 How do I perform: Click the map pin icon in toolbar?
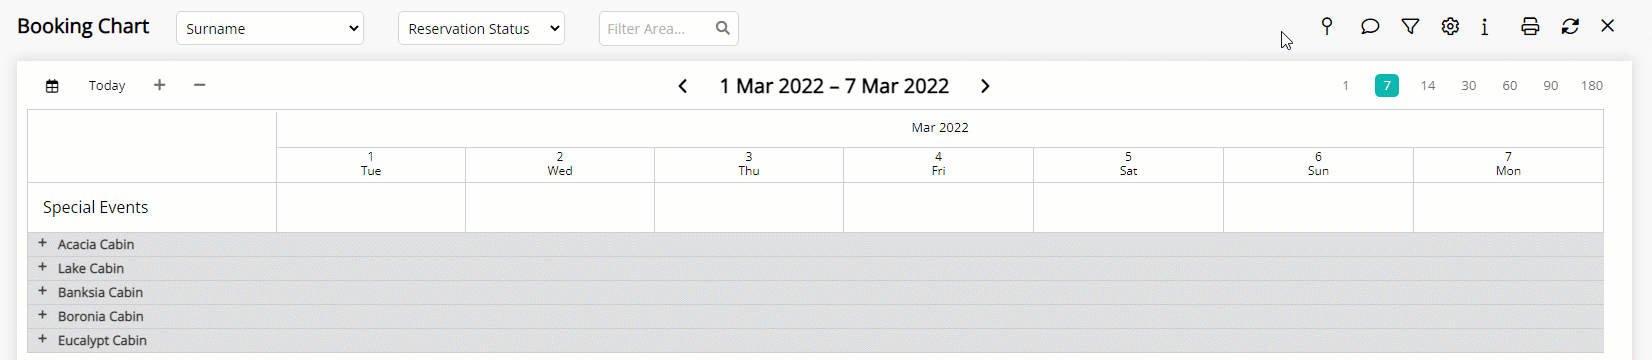pos(1327,27)
